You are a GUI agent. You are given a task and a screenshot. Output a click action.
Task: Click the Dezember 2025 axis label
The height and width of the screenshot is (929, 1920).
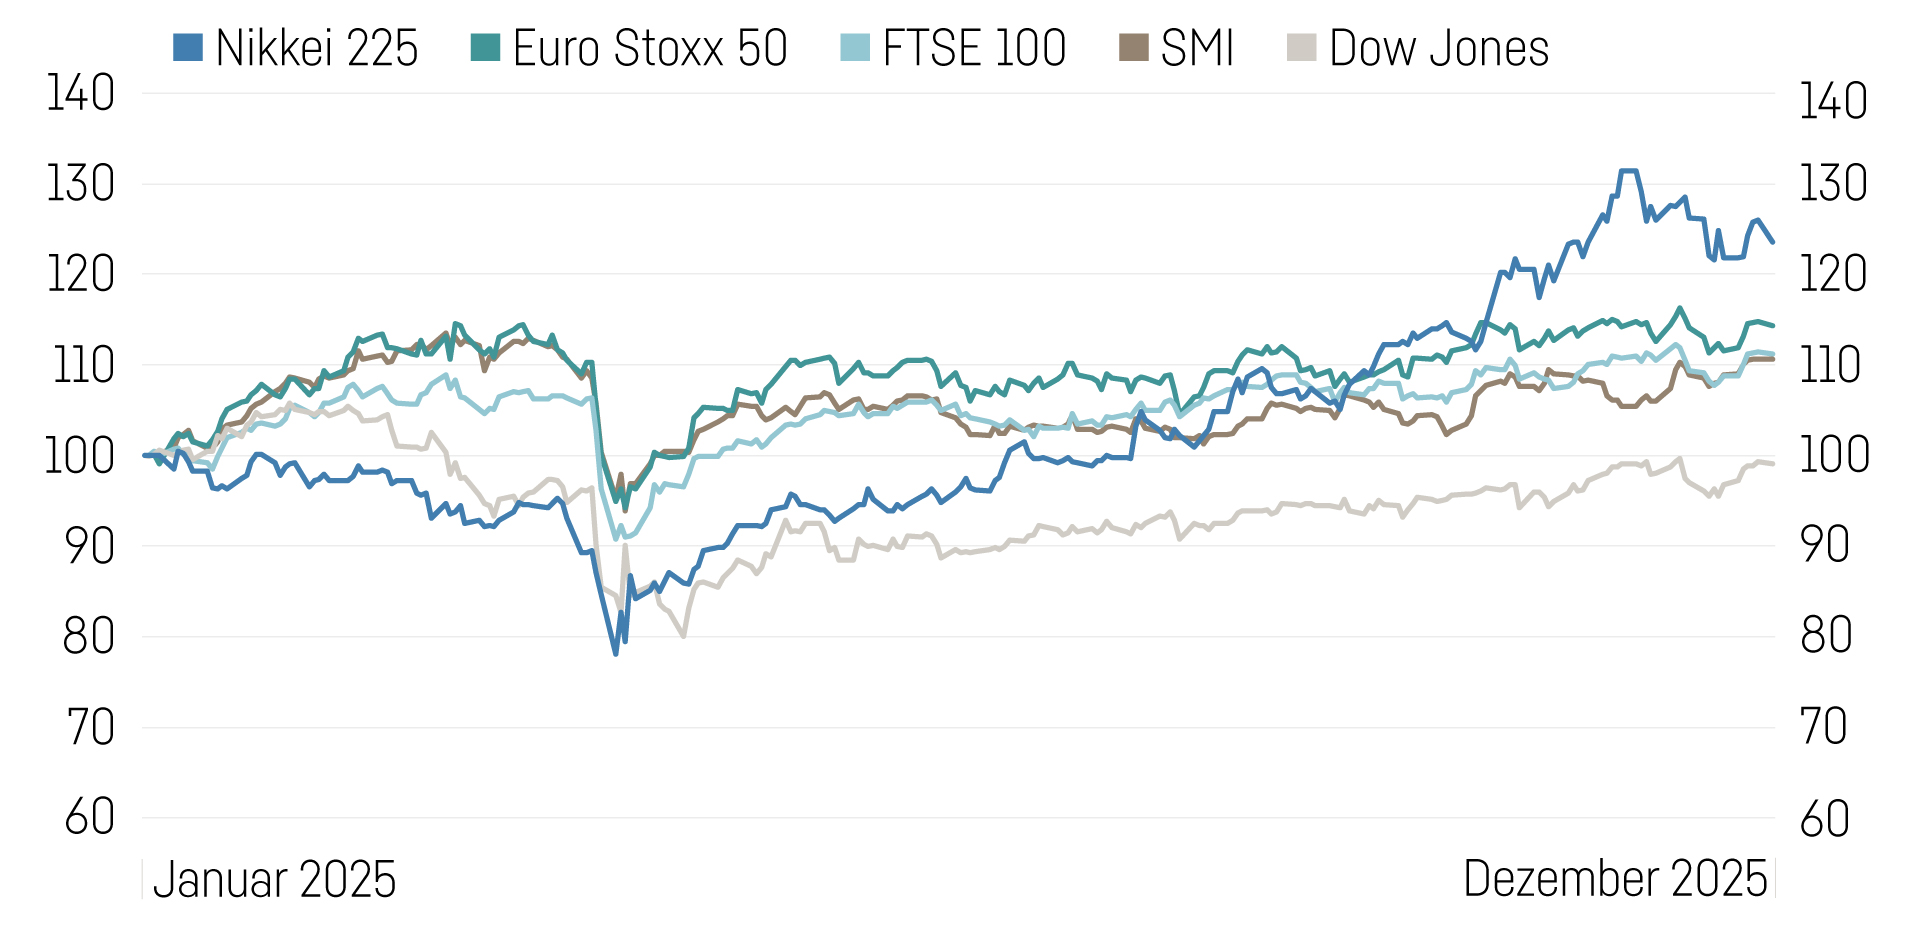pyautogui.click(x=1615, y=880)
